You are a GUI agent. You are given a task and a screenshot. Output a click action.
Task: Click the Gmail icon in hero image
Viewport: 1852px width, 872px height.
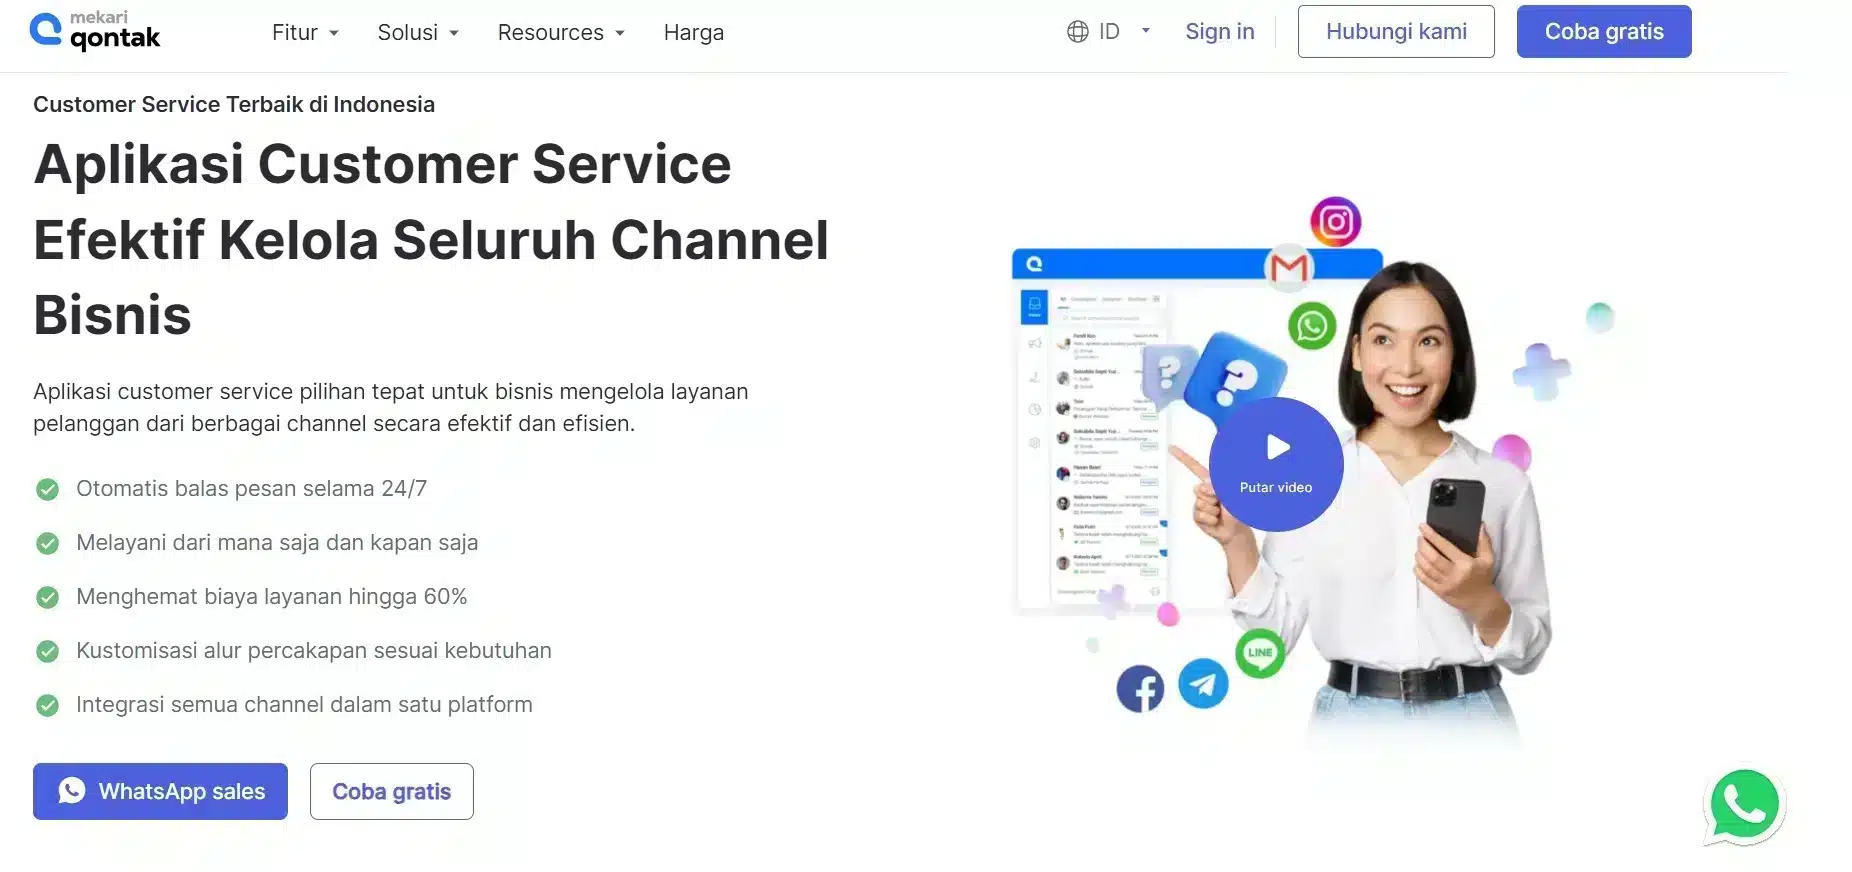click(1289, 267)
